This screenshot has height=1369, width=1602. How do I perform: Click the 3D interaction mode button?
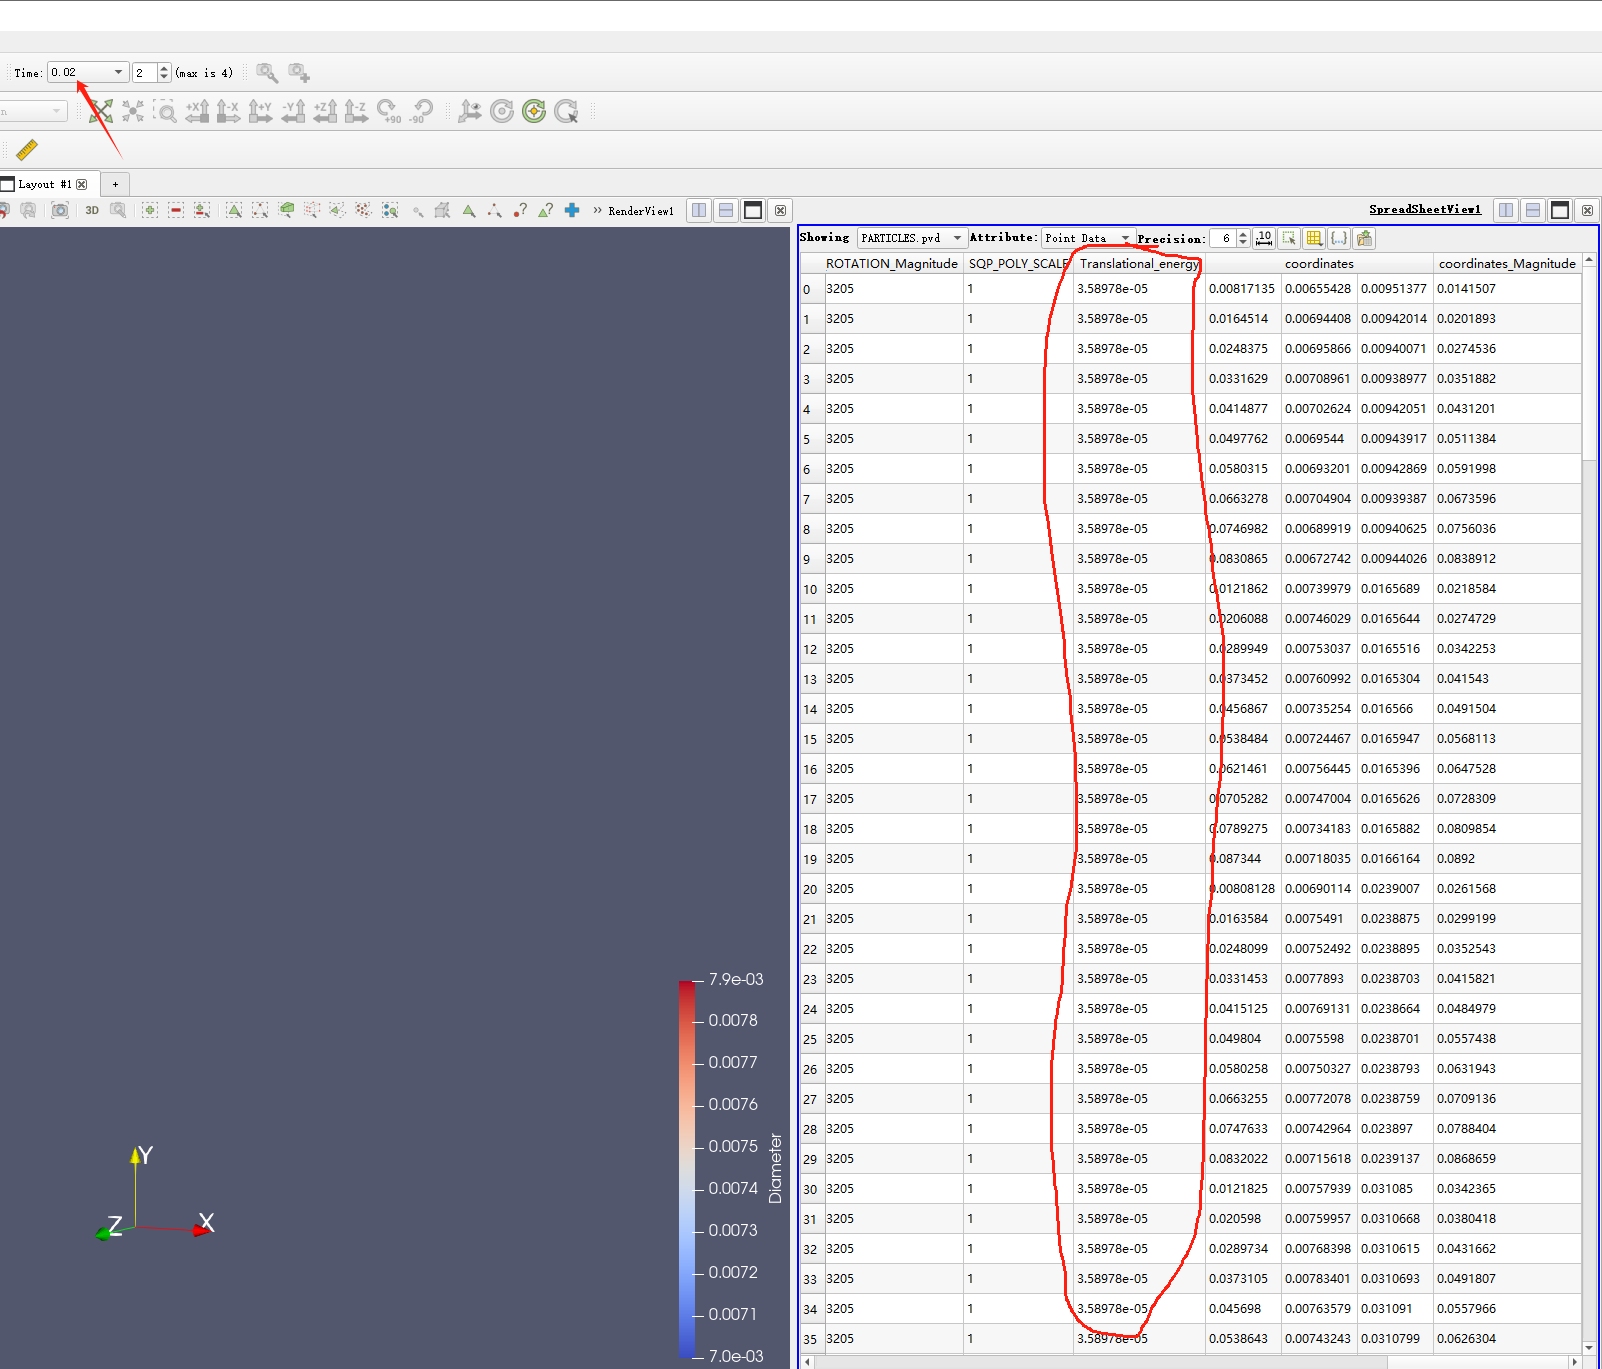tap(92, 210)
